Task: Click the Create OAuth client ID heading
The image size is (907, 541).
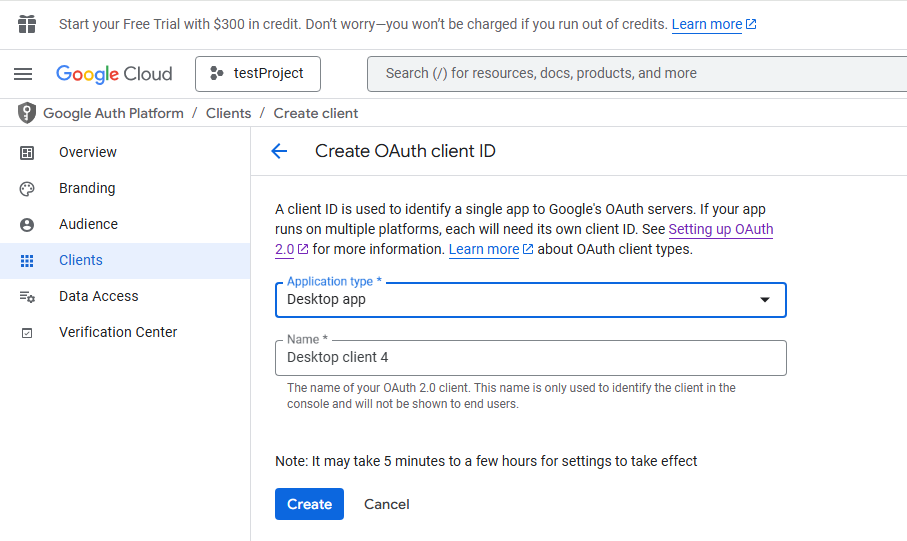Action: 405,151
